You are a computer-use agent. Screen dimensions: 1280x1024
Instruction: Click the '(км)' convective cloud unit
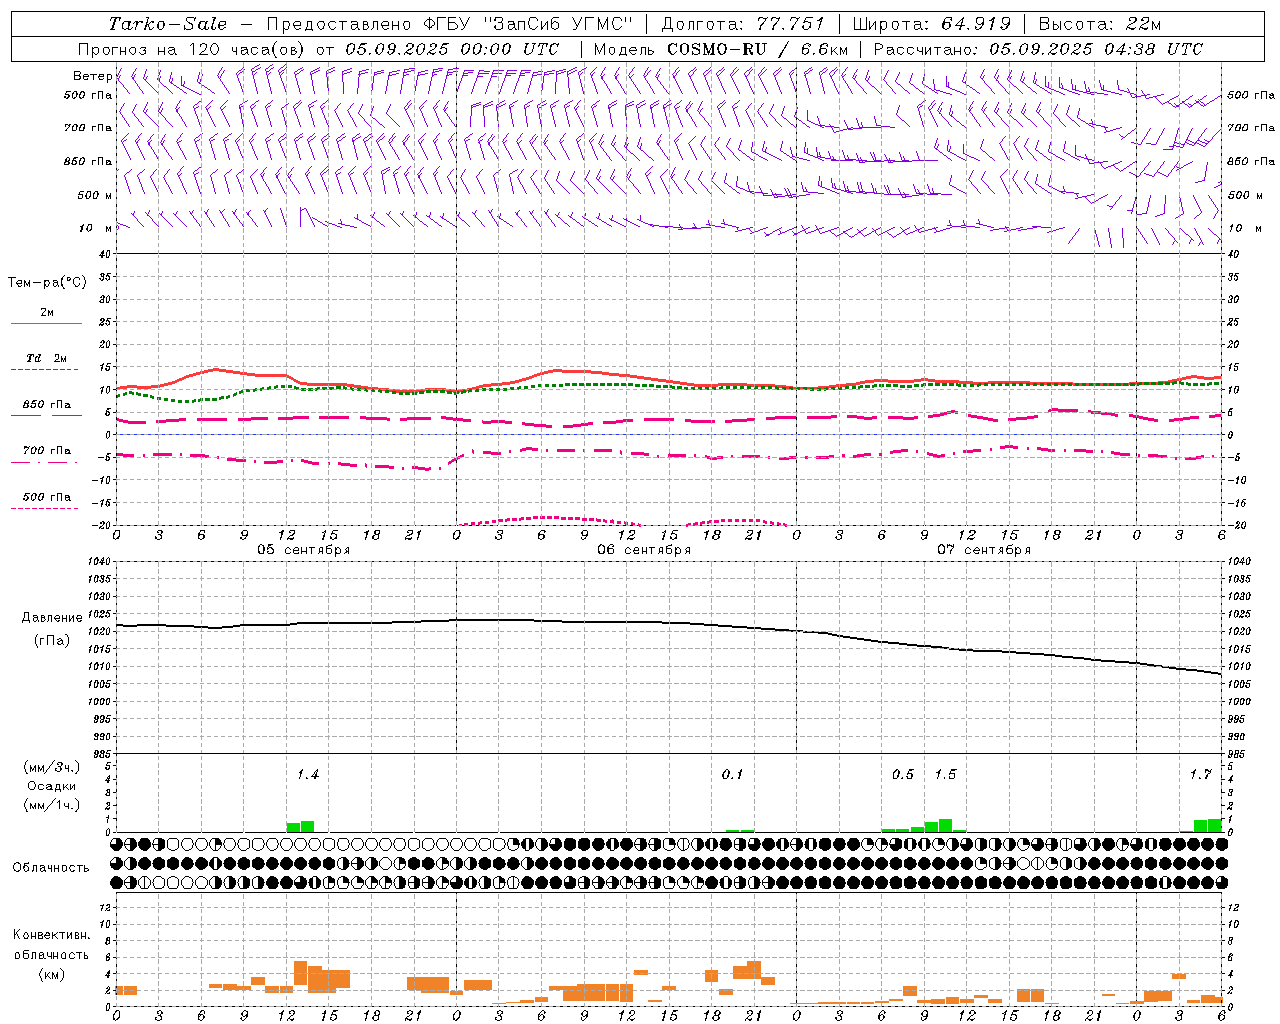pos(51,974)
